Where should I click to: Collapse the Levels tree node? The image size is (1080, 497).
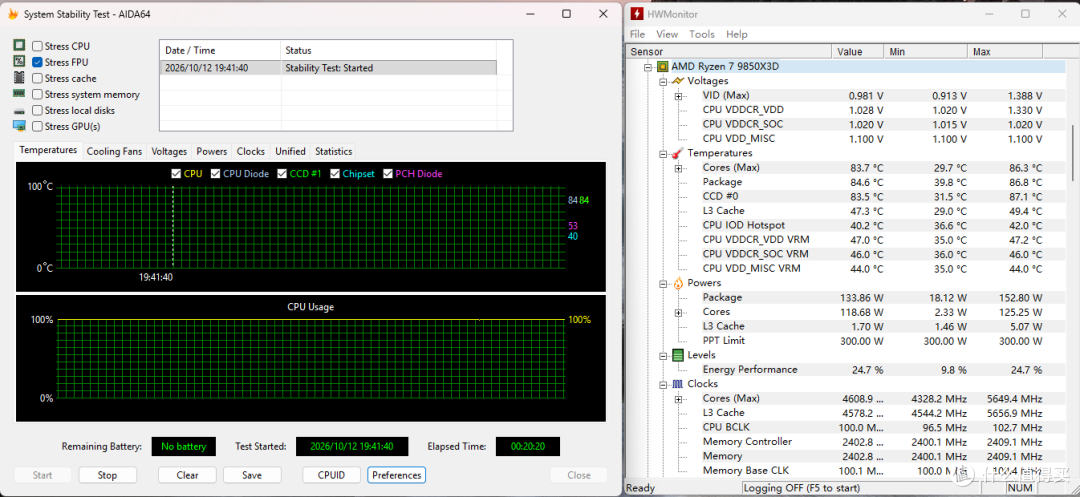click(x=663, y=355)
